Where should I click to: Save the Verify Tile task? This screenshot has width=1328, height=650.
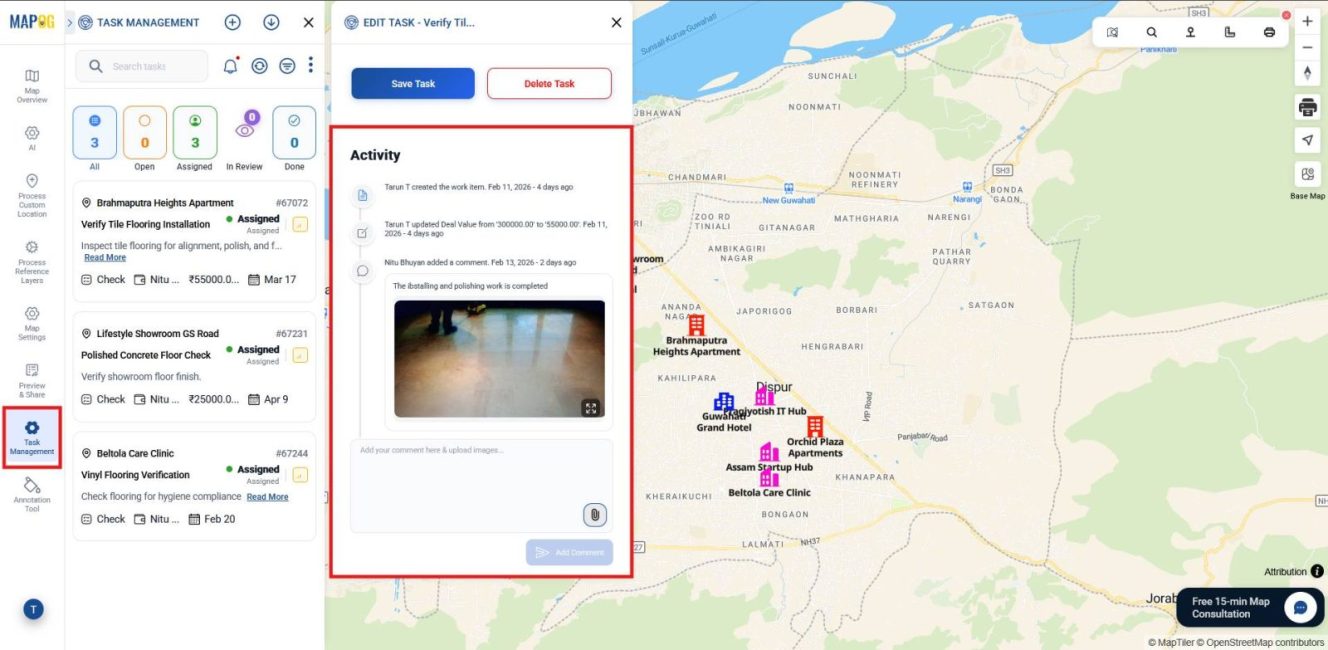412,83
